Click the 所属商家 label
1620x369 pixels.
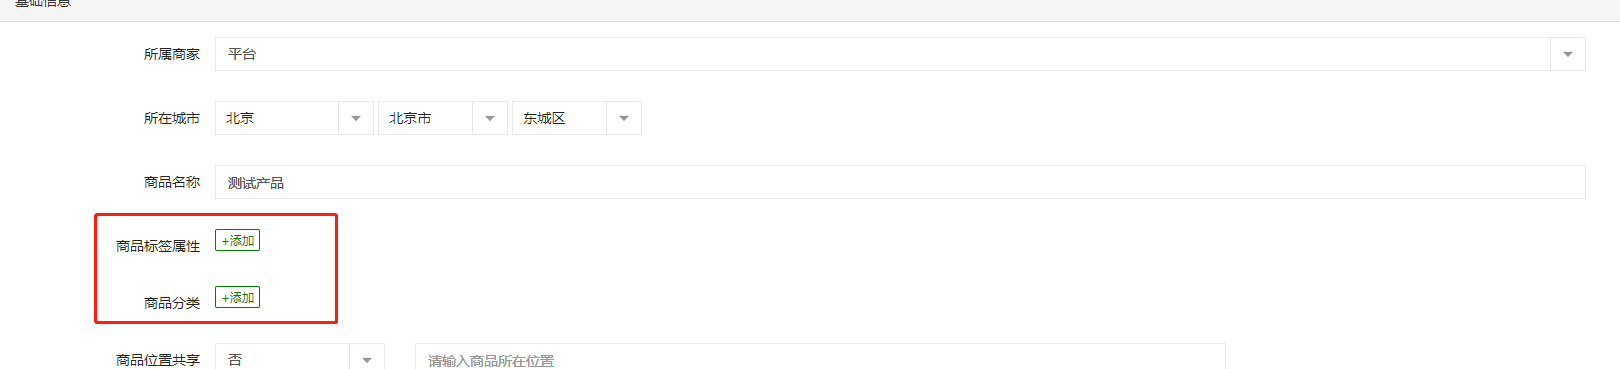pyautogui.click(x=172, y=54)
